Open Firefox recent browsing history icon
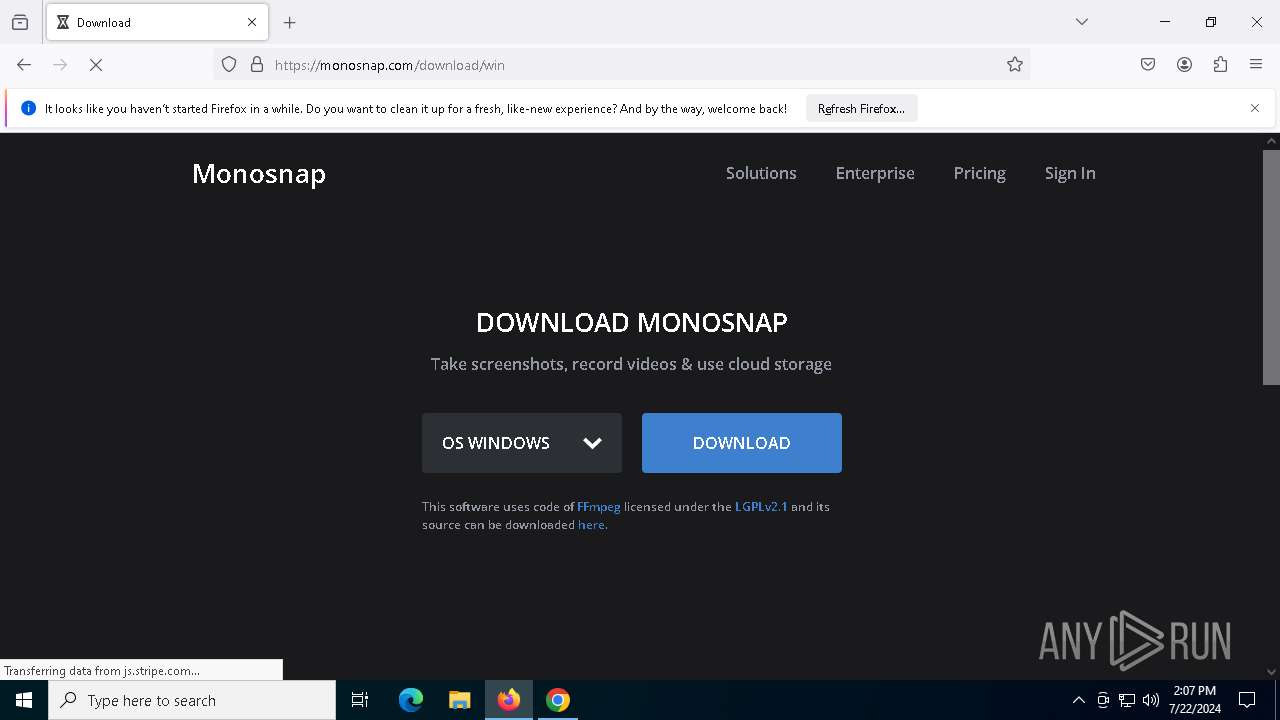Image resolution: width=1280 pixels, height=720 pixels. click(x=20, y=22)
